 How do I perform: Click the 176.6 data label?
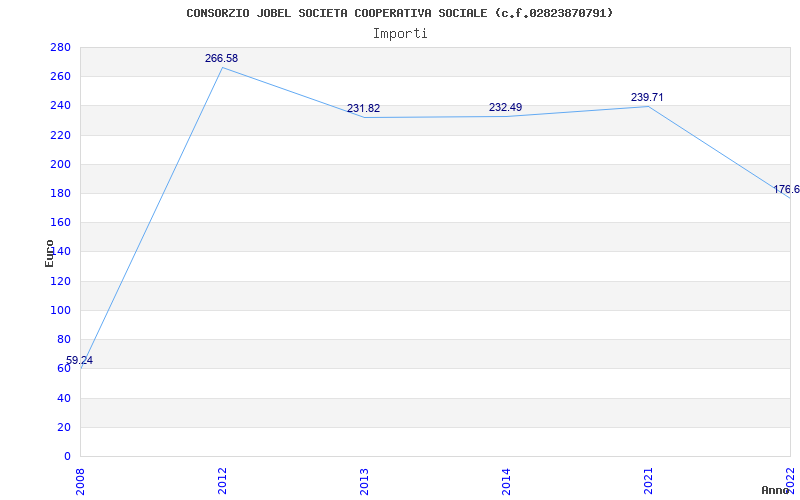(786, 189)
